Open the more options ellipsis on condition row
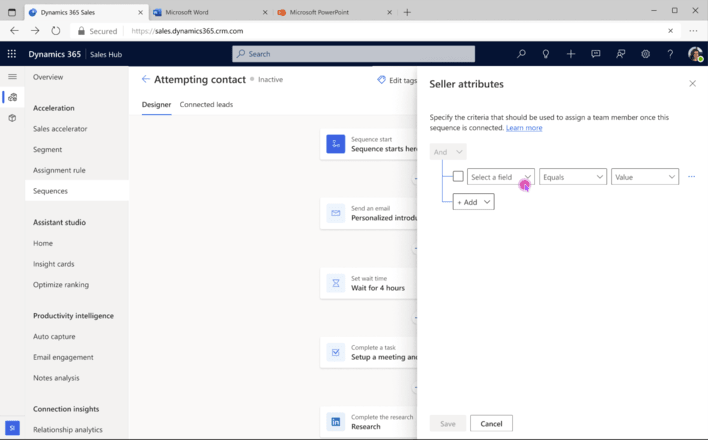Image resolution: width=708 pixels, height=440 pixels. pyautogui.click(x=691, y=177)
